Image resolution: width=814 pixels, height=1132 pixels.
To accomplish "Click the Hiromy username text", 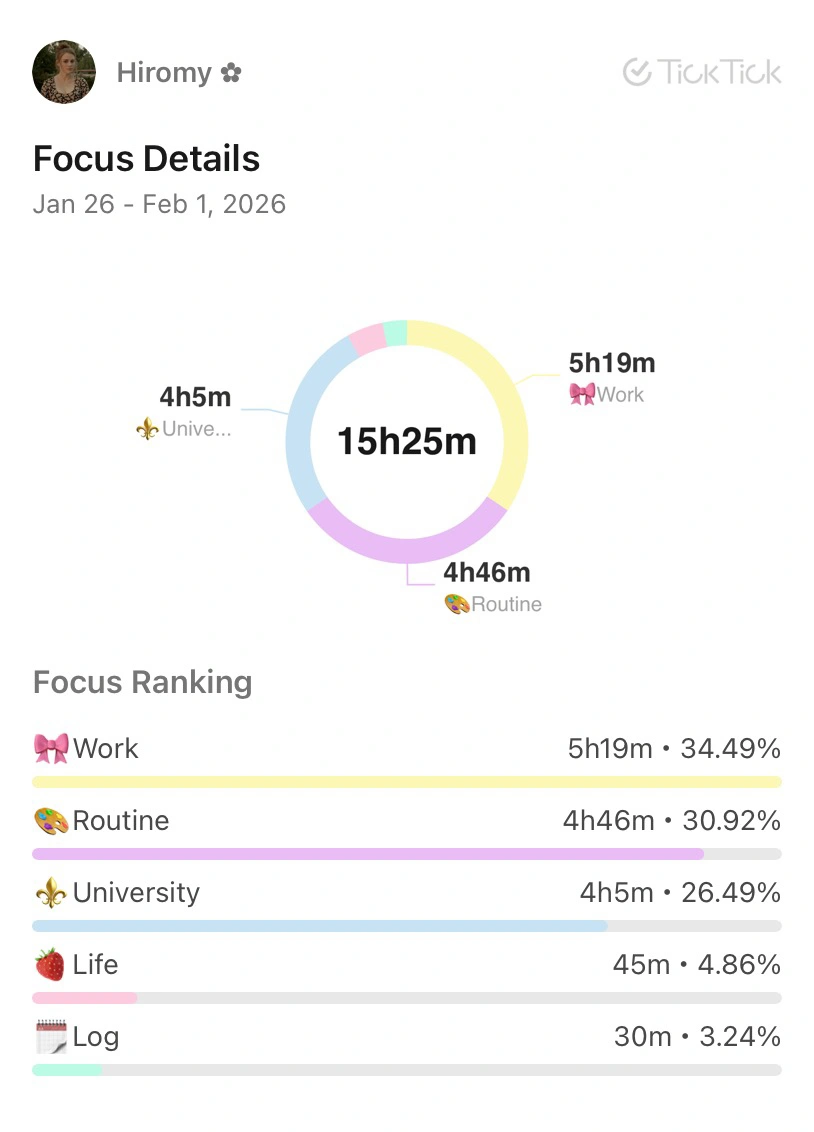I will point(164,73).
